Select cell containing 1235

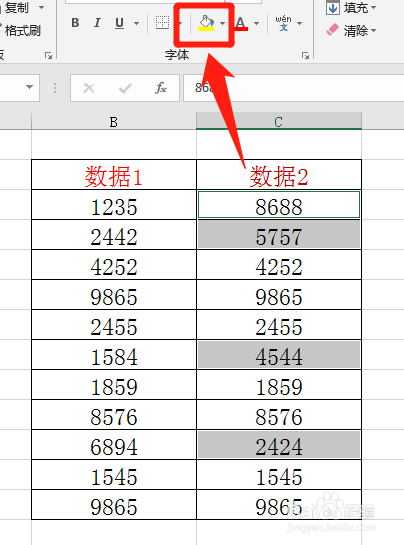pyautogui.click(x=114, y=205)
